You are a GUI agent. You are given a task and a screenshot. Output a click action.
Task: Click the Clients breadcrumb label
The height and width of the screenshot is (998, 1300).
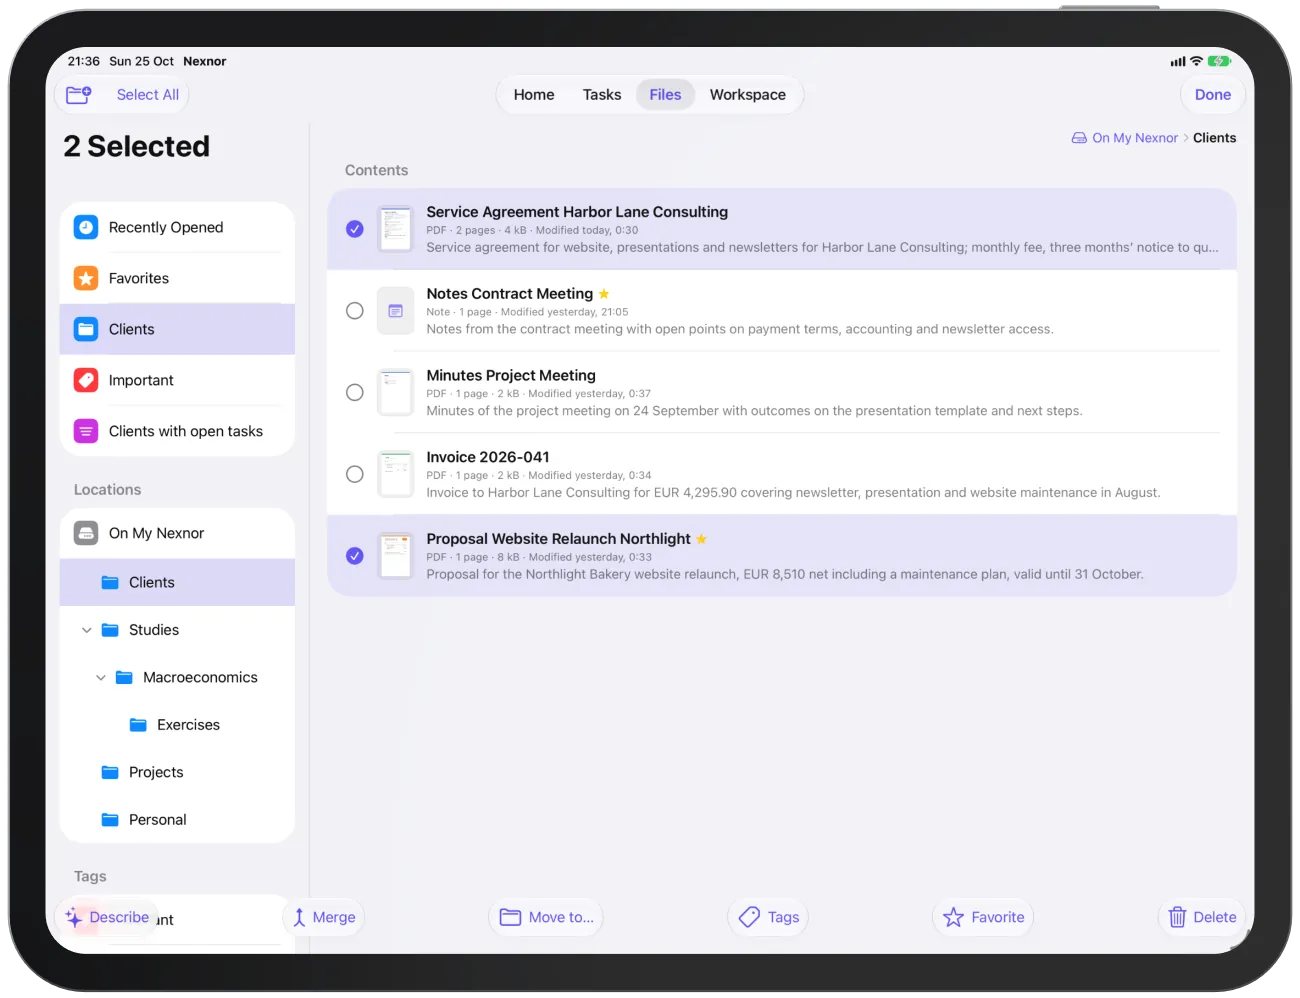coord(1215,138)
